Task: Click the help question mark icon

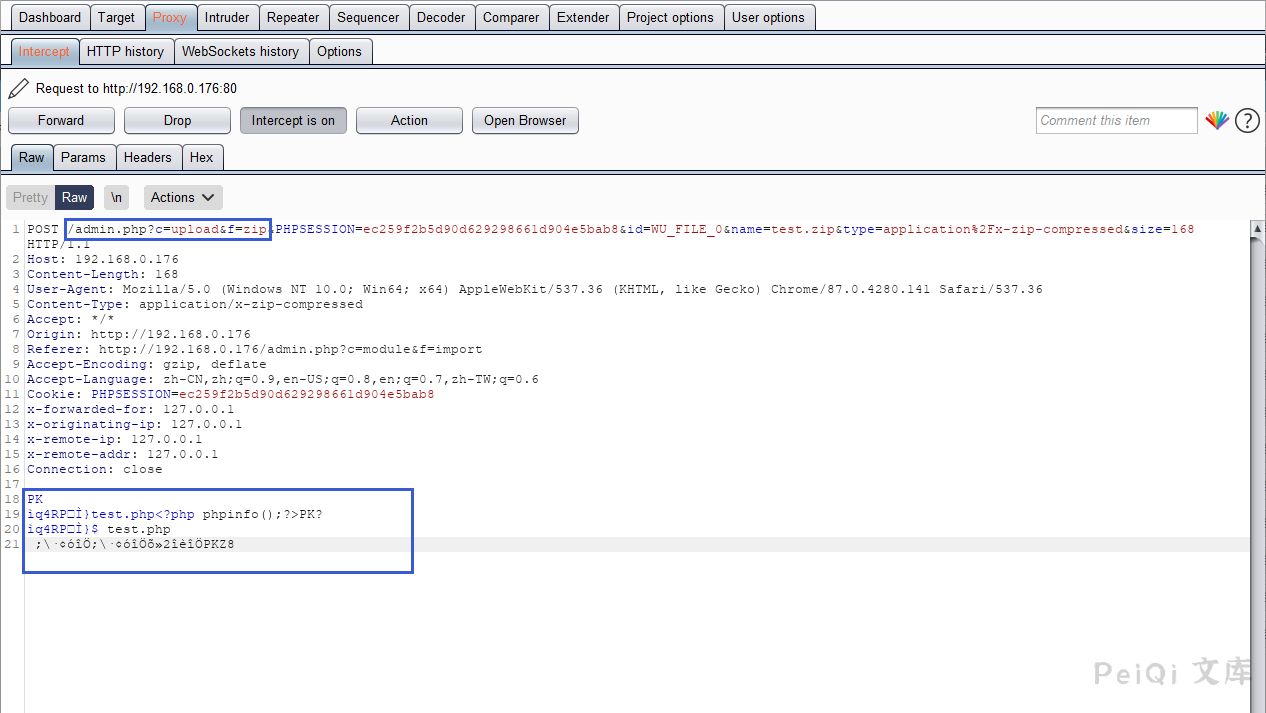Action: pyautogui.click(x=1247, y=121)
